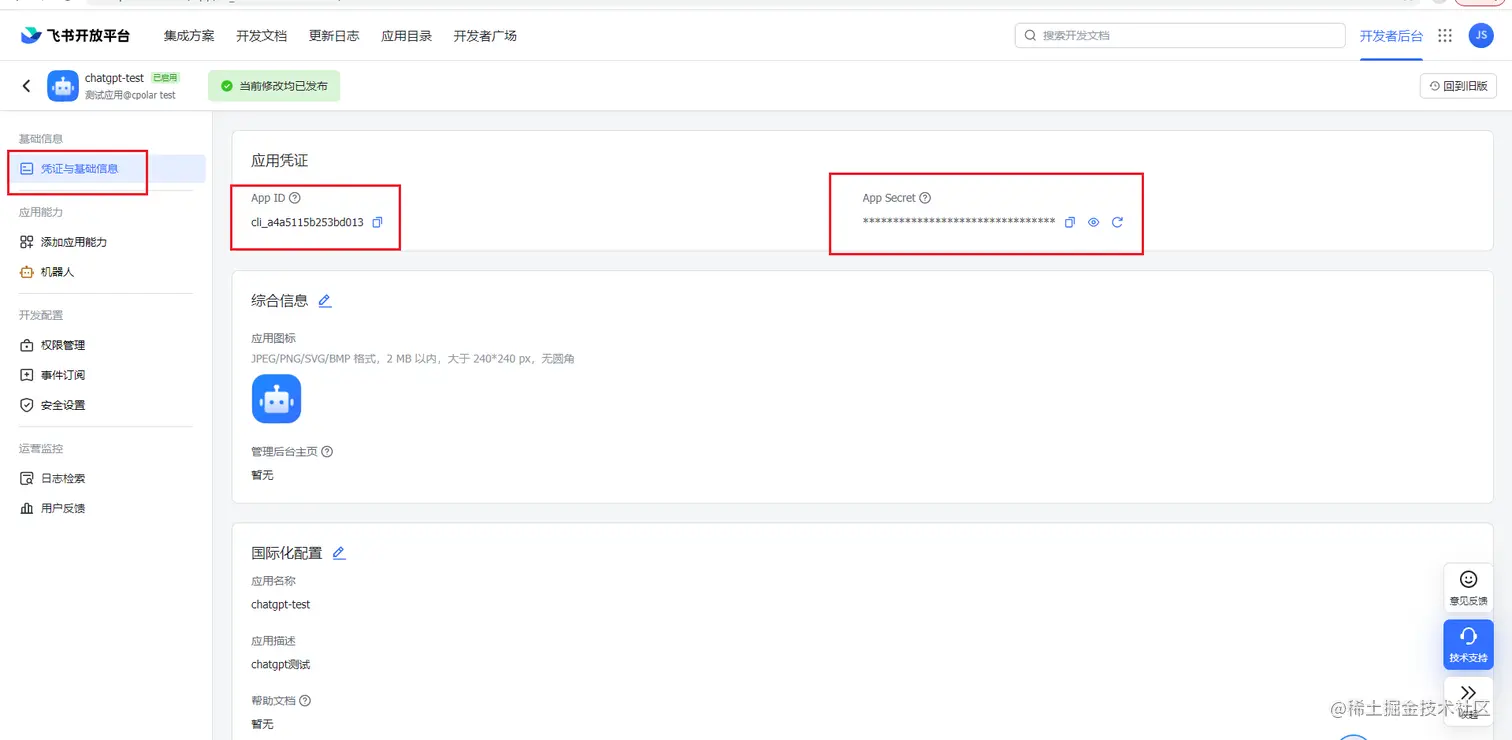Open 集成方案 in top navigation
Image resolution: width=1512 pixels, height=740 pixels.
tap(189, 36)
